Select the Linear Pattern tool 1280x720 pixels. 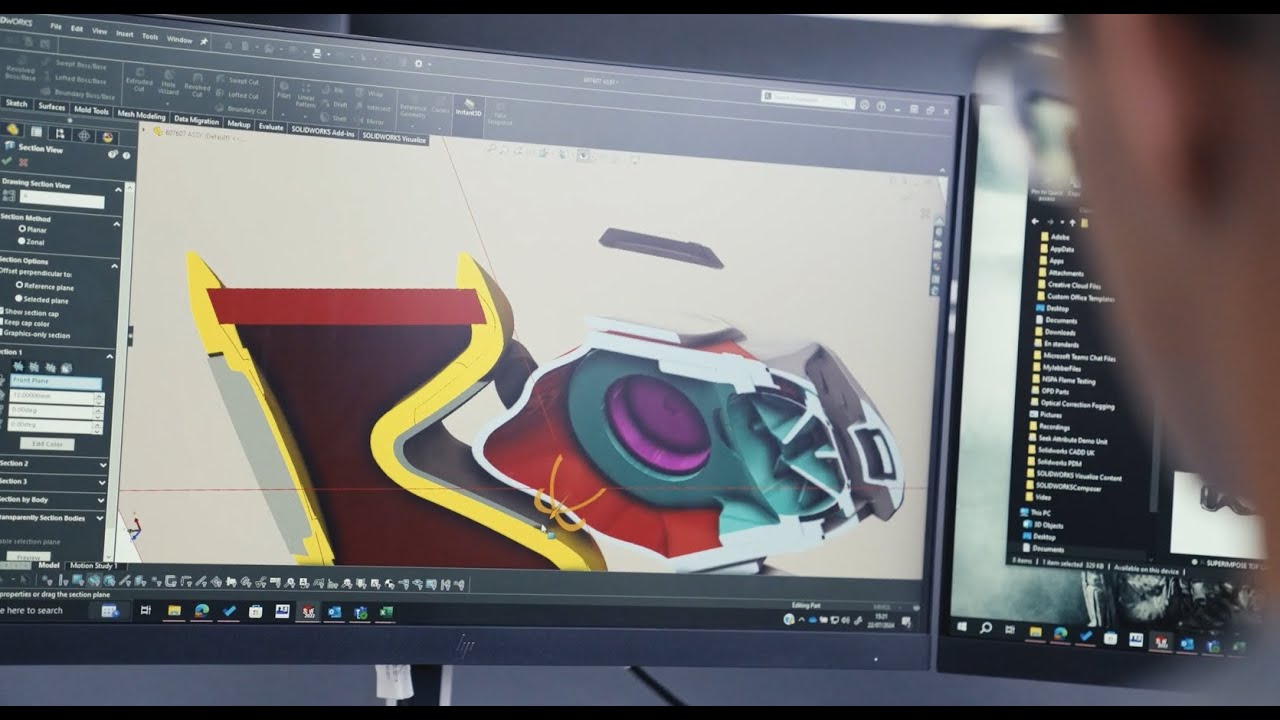[x=305, y=96]
